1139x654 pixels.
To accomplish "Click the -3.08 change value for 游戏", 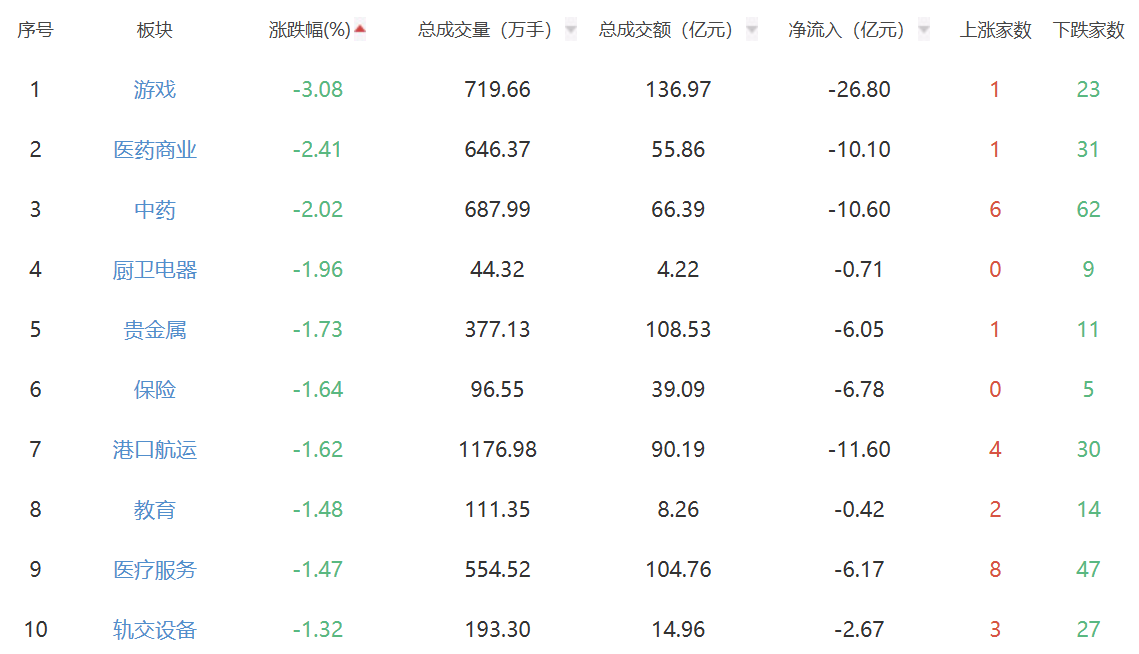I will 318,90.
